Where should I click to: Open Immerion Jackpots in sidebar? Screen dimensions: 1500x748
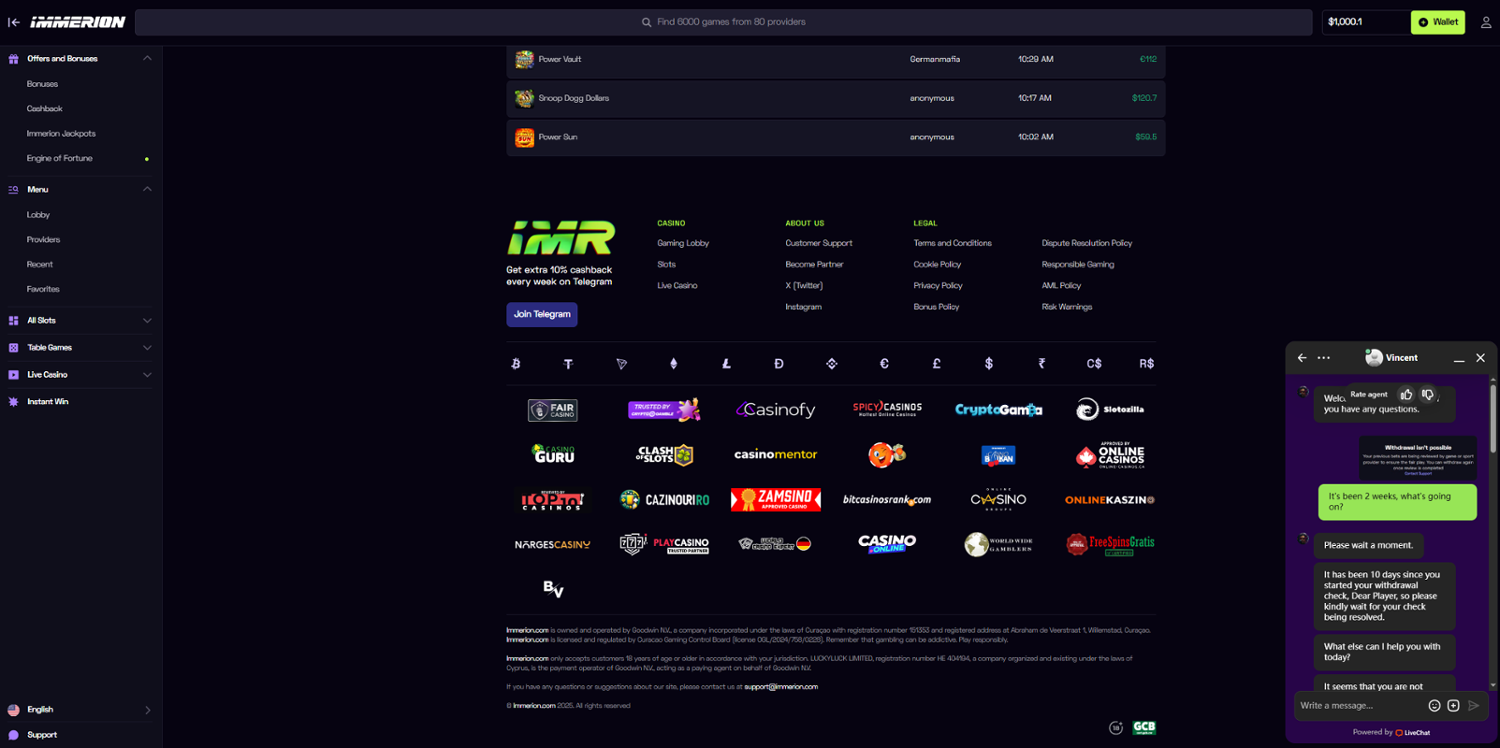point(61,134)
